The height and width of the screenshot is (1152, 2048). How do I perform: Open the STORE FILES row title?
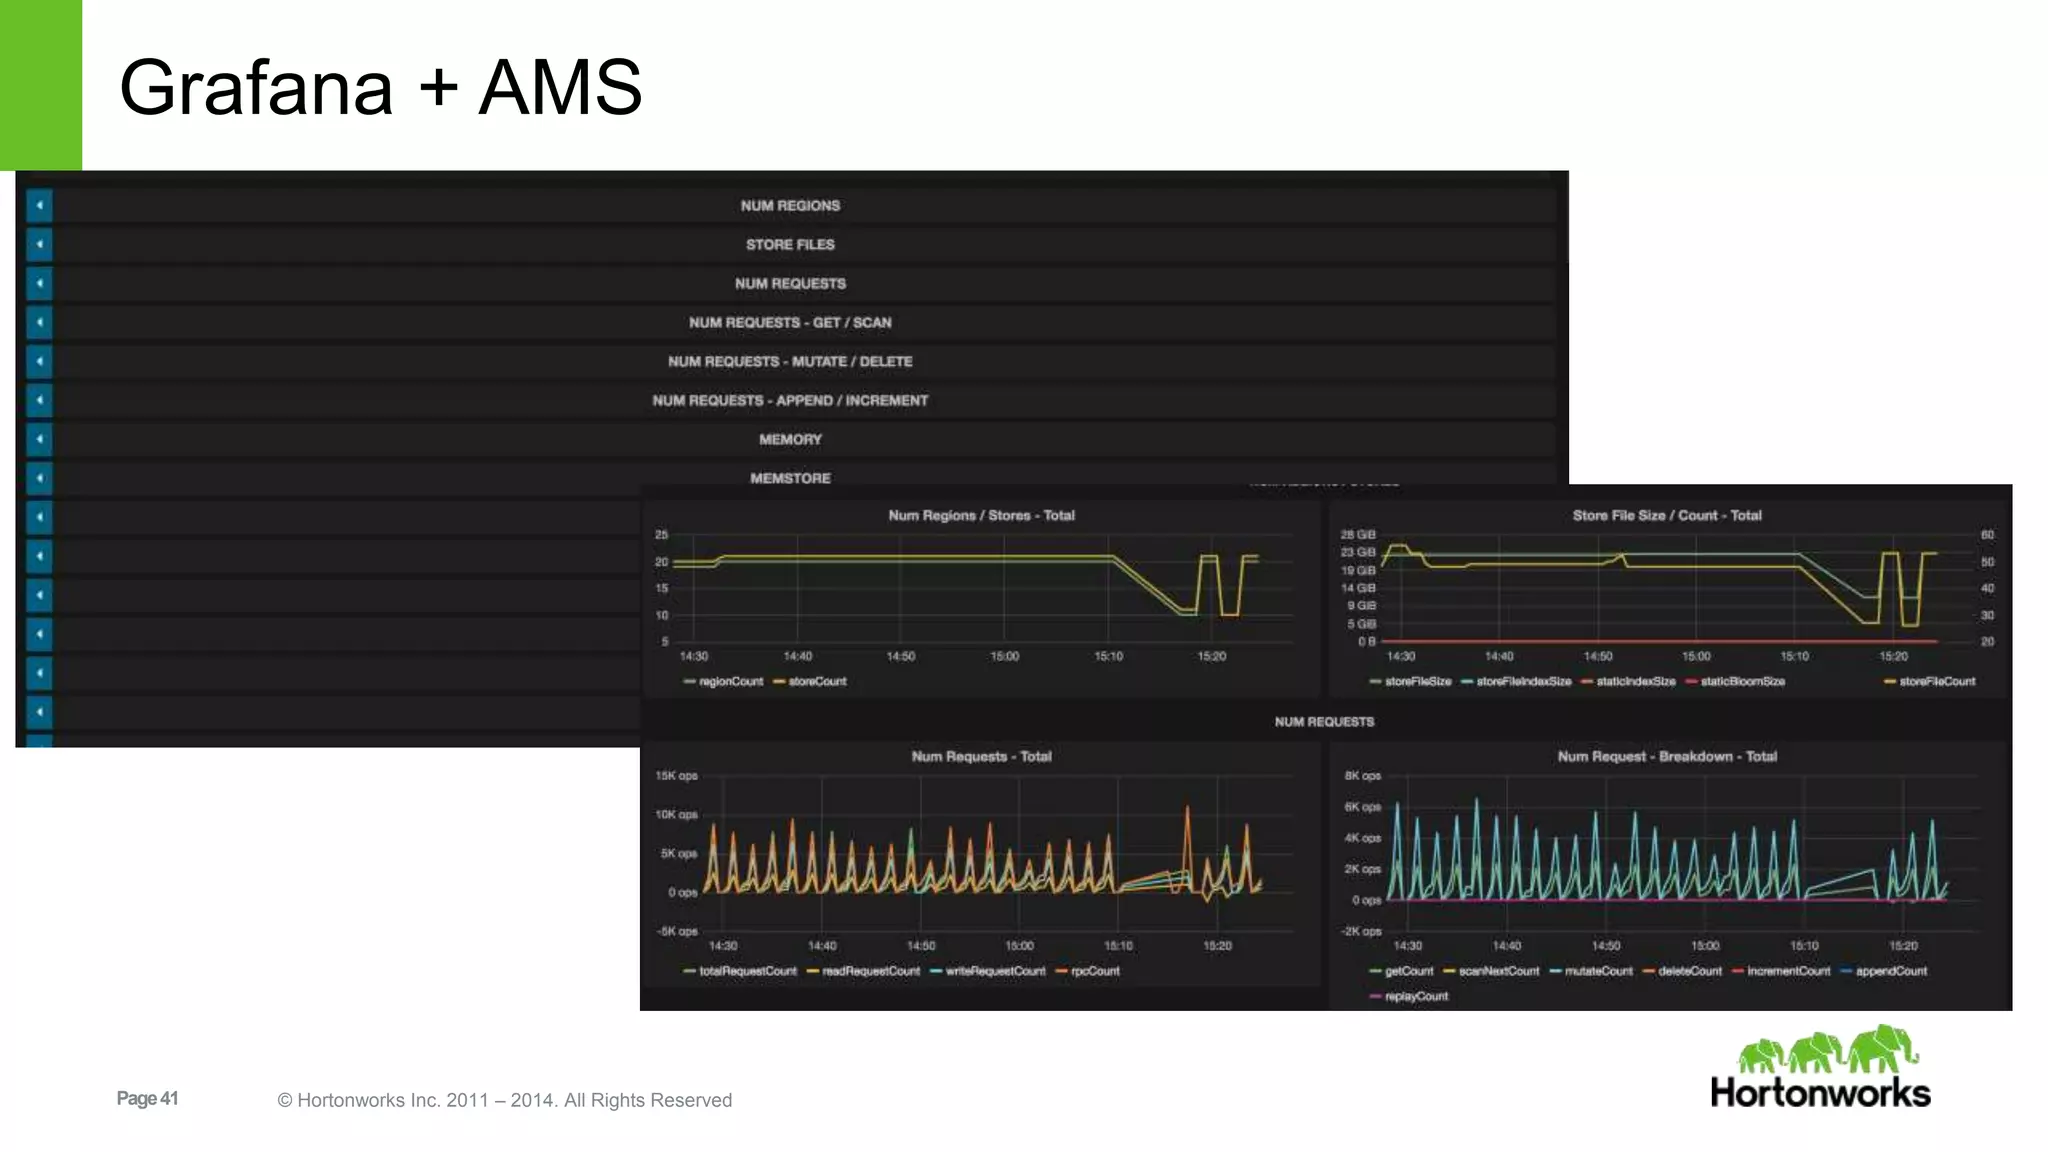790,244
